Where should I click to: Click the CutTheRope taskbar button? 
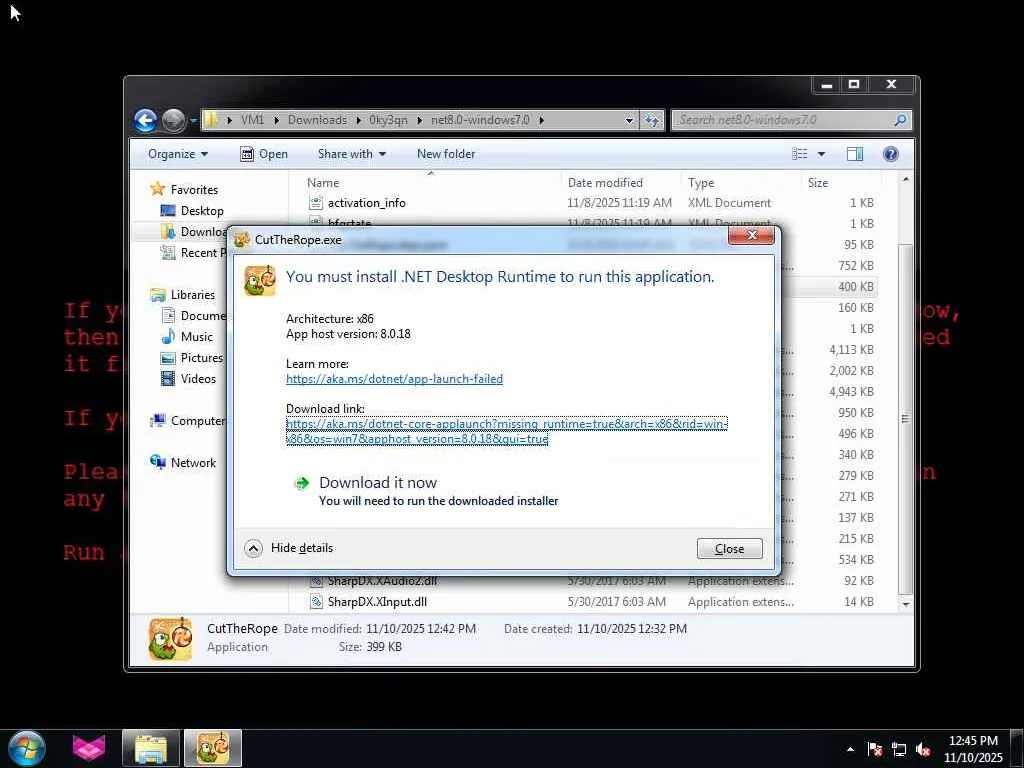point(213,748)
